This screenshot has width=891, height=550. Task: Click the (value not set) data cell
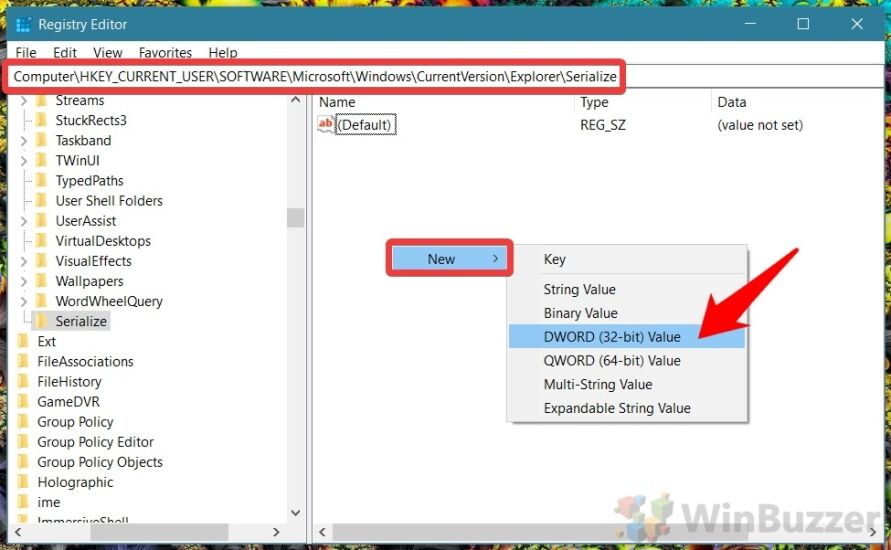pyautogui.click(x=760, y=125)
